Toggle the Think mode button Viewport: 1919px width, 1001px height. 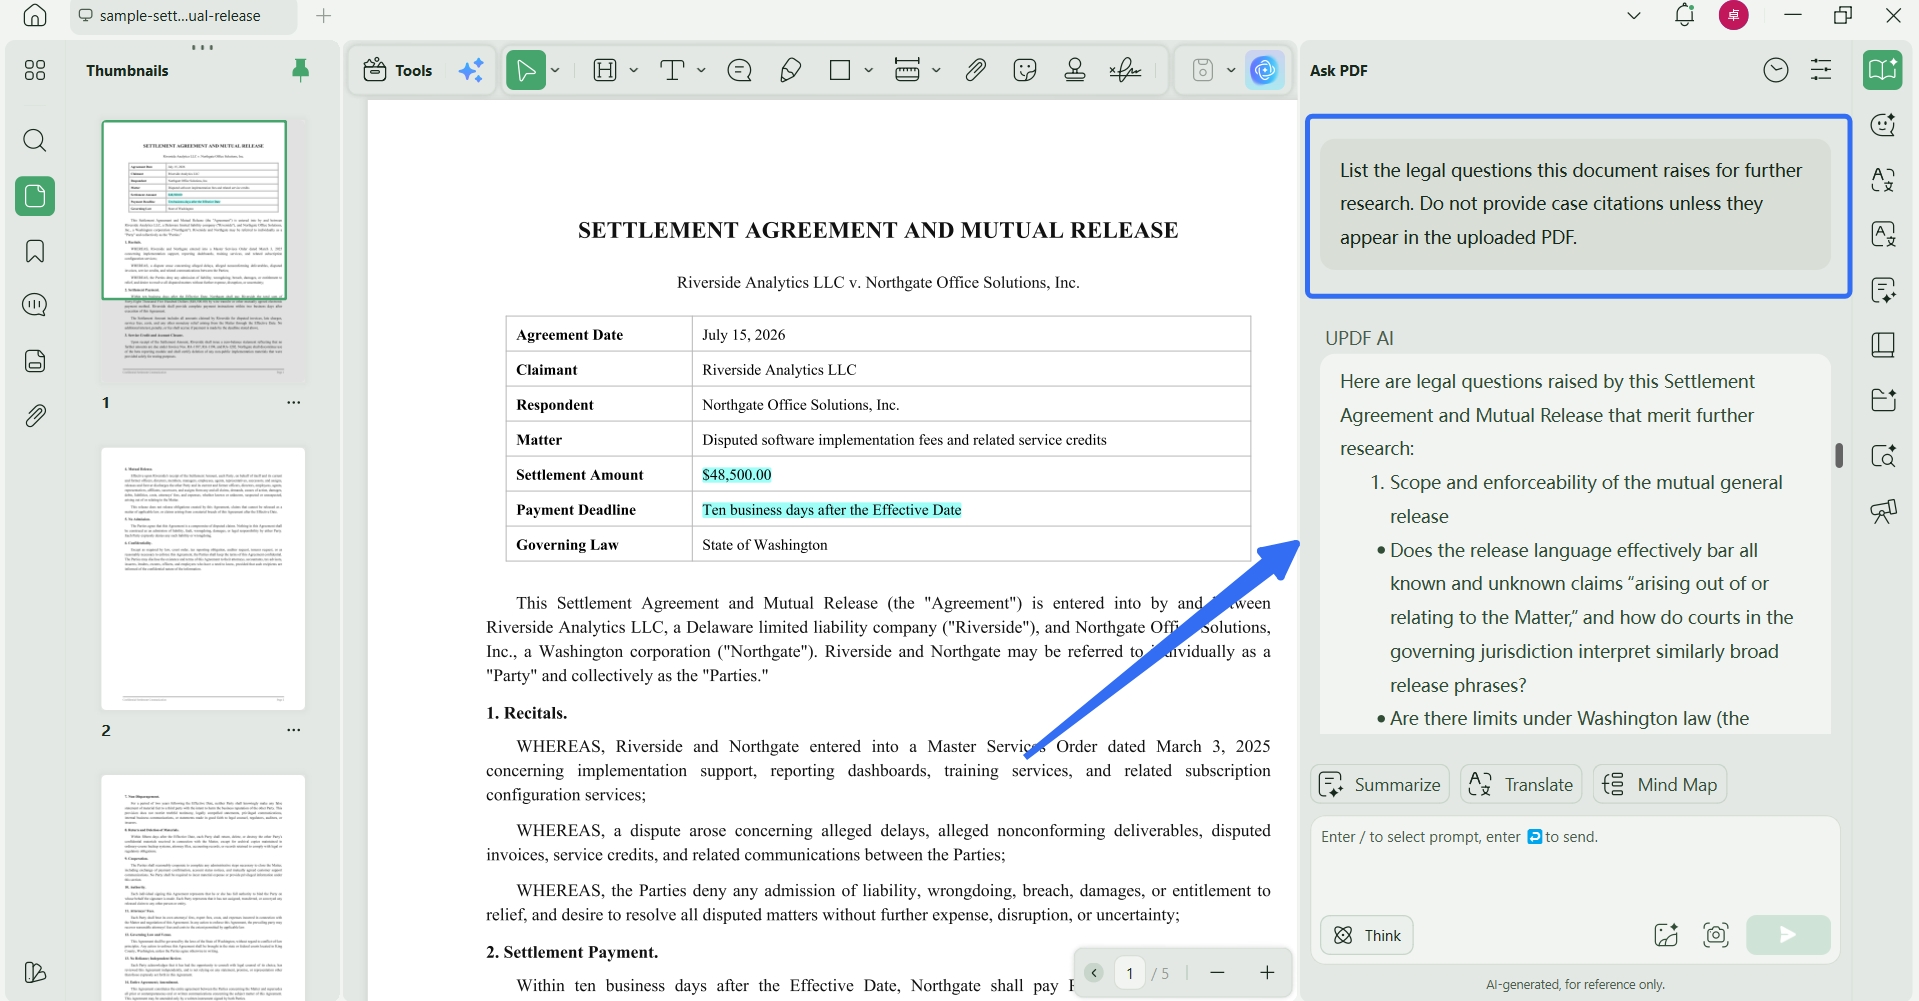click(1367, 935)
